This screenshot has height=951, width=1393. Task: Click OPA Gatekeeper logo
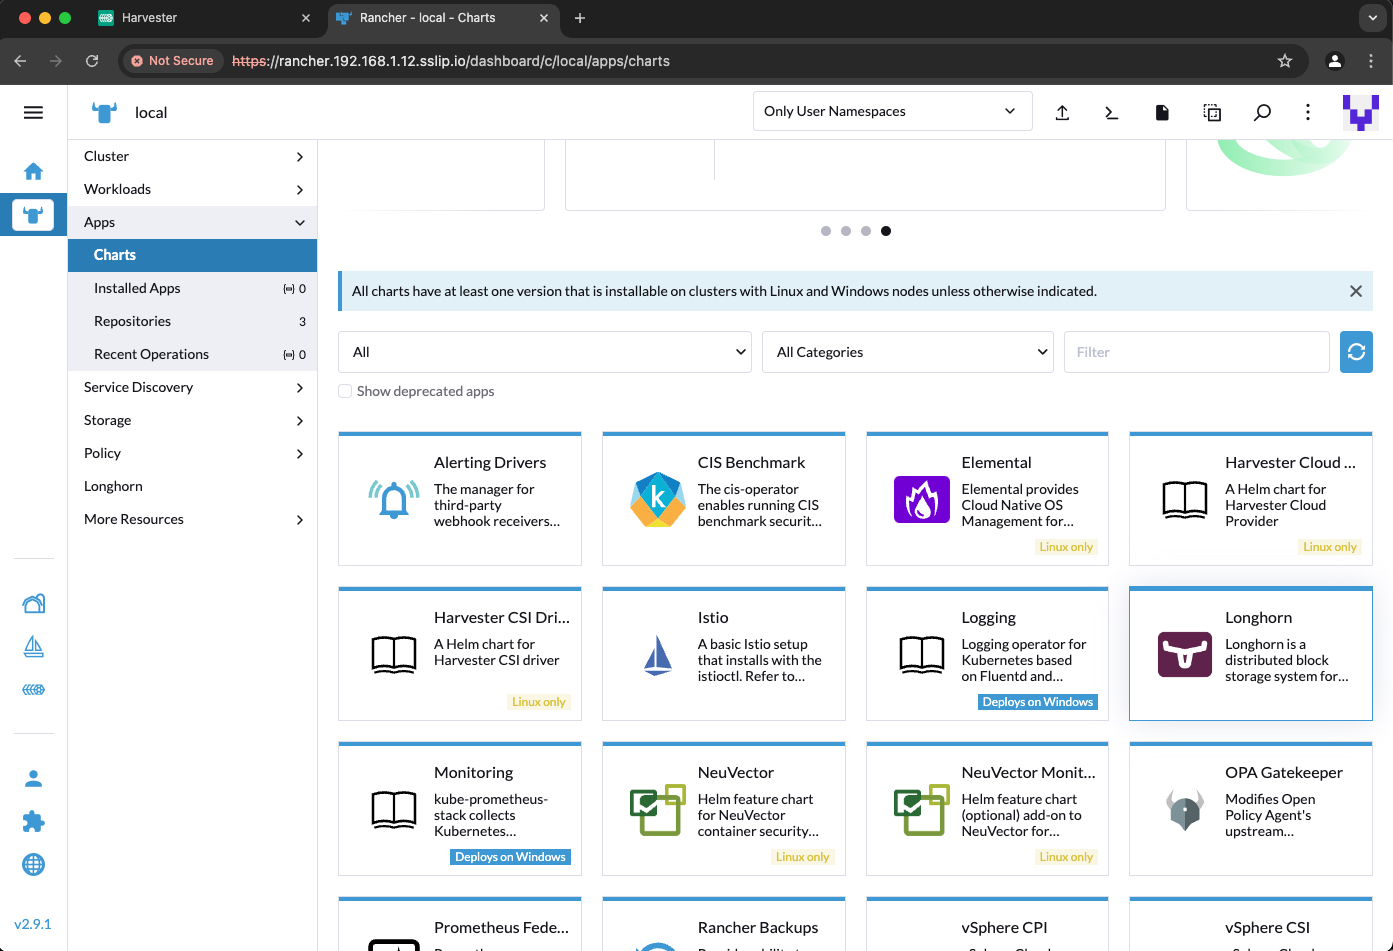[1185, 809]
